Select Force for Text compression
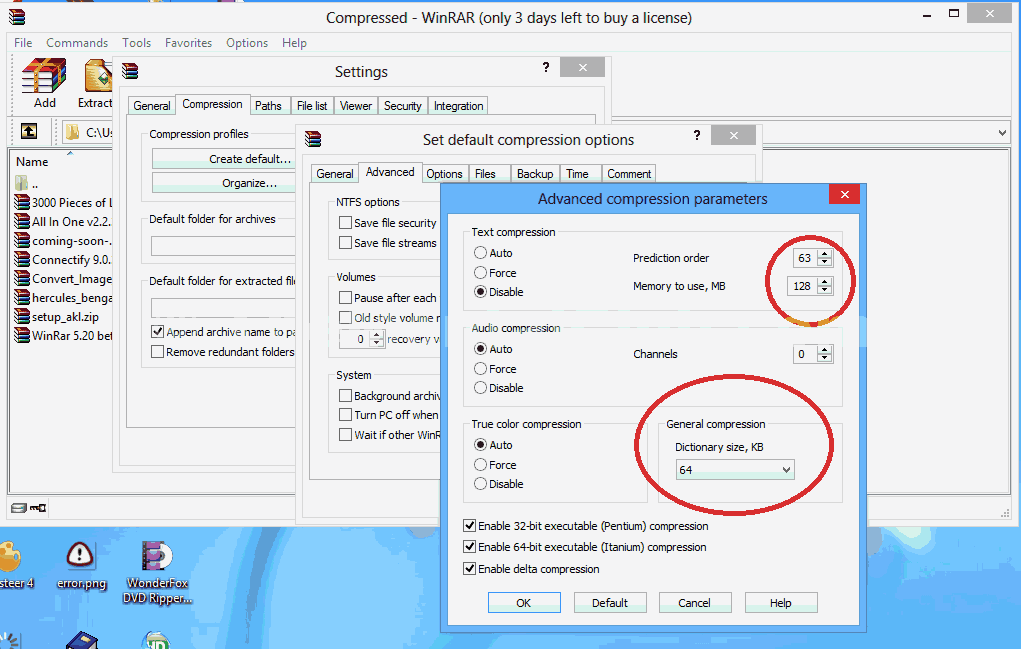This screenshot has width=1021, height=649. (481, 272)
